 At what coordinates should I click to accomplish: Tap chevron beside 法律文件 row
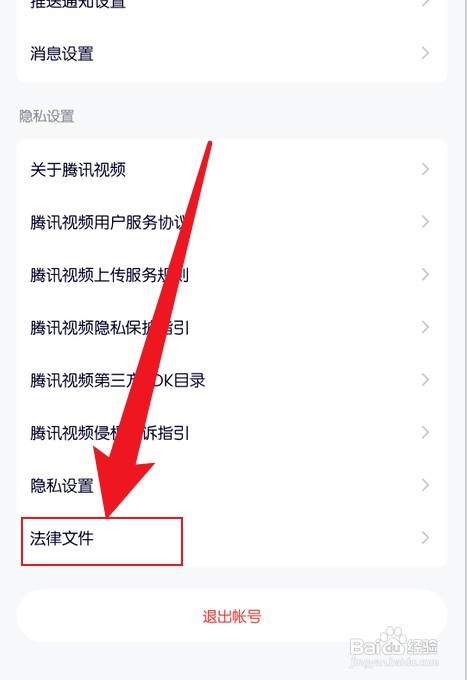[425, 538]
